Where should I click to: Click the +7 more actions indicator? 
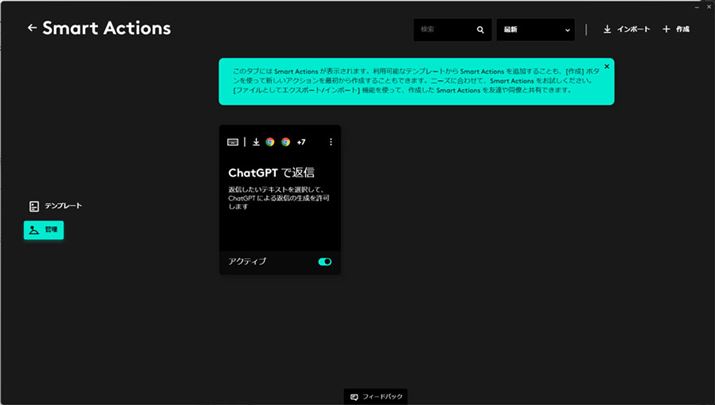click(x=301, y=142)
